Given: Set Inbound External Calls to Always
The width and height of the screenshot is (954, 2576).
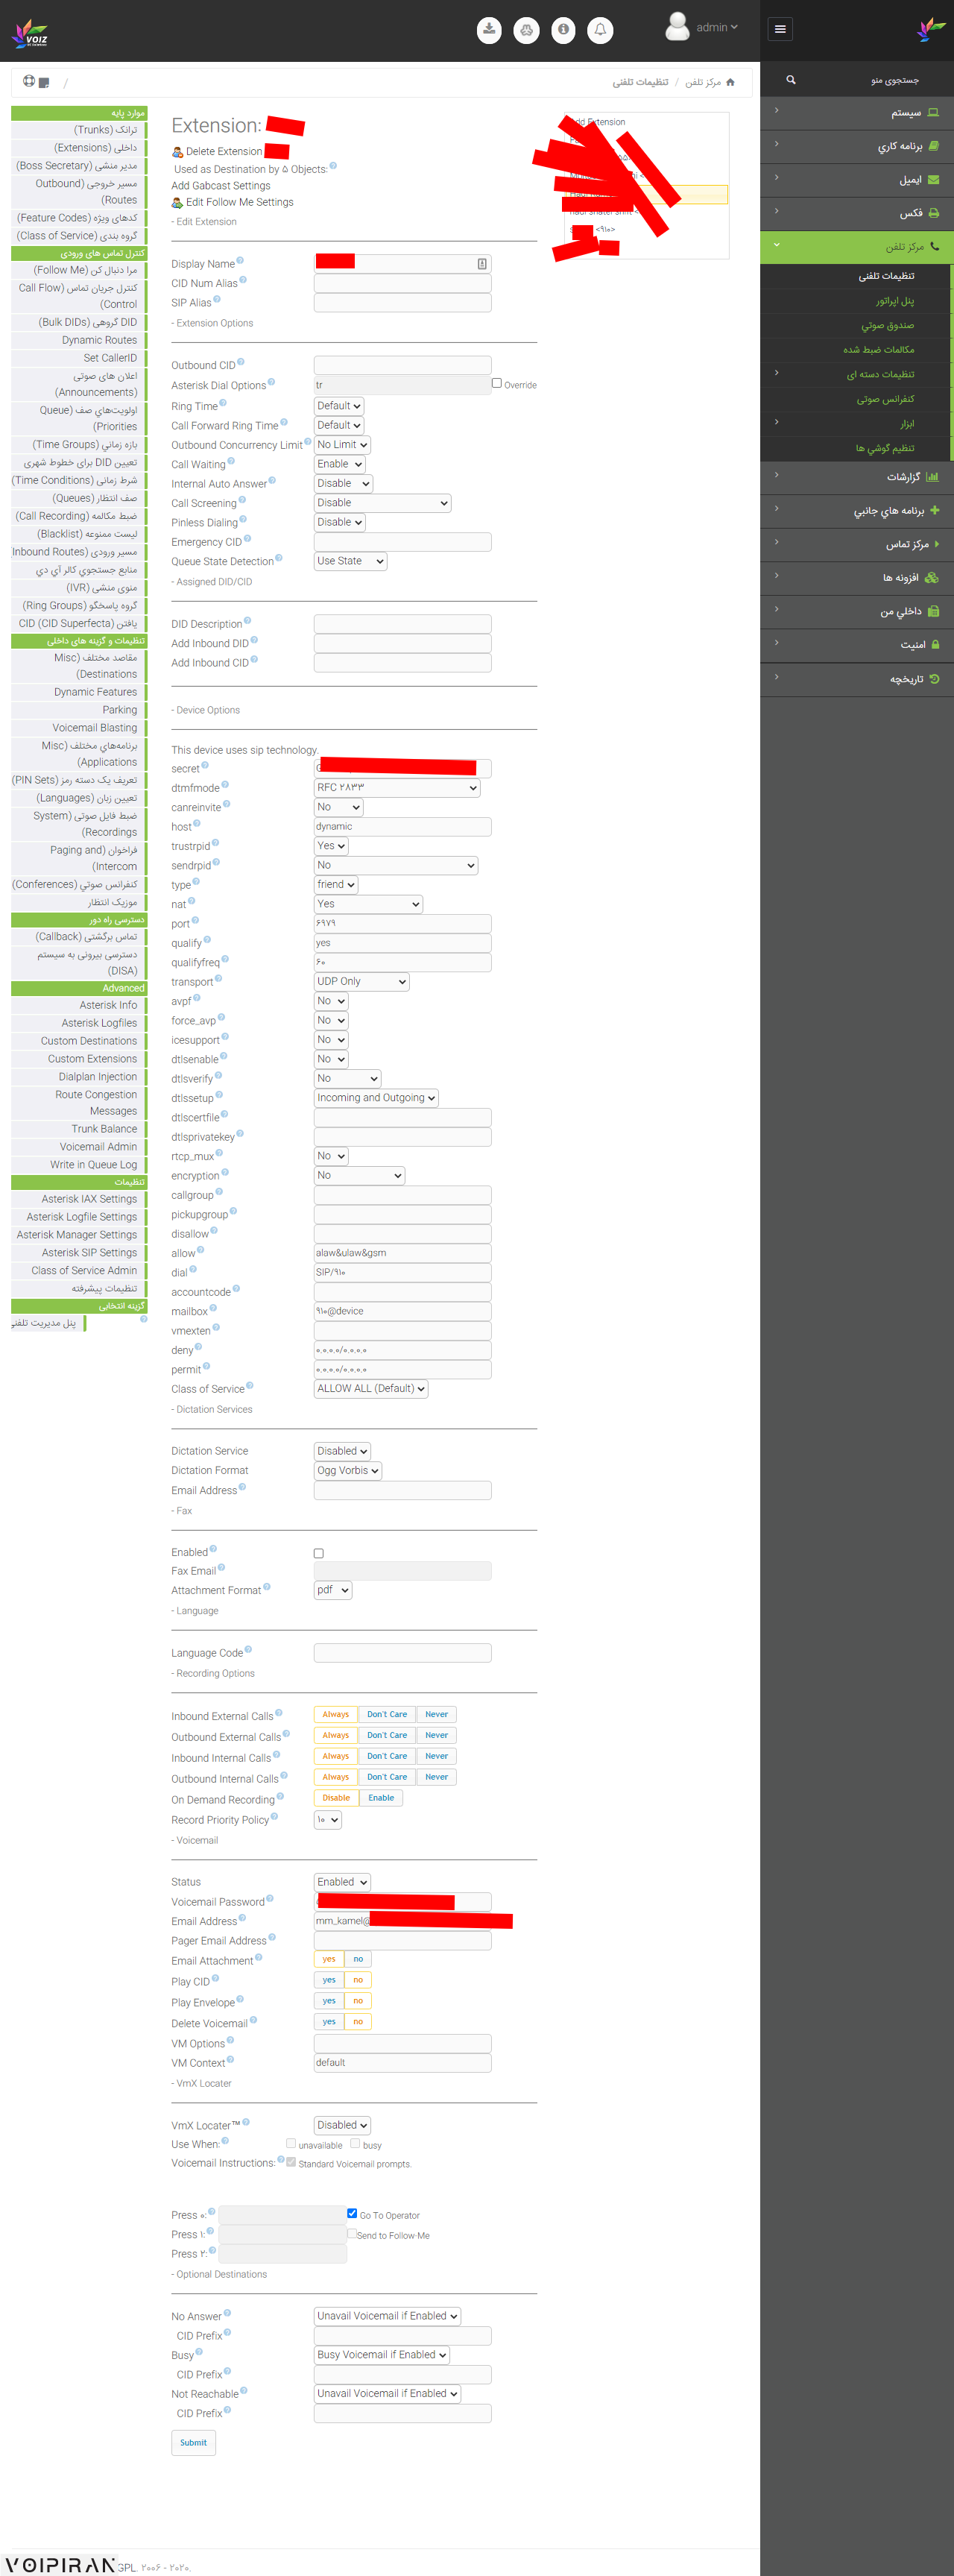Looking at the screenshot, I should point(336,1714).
